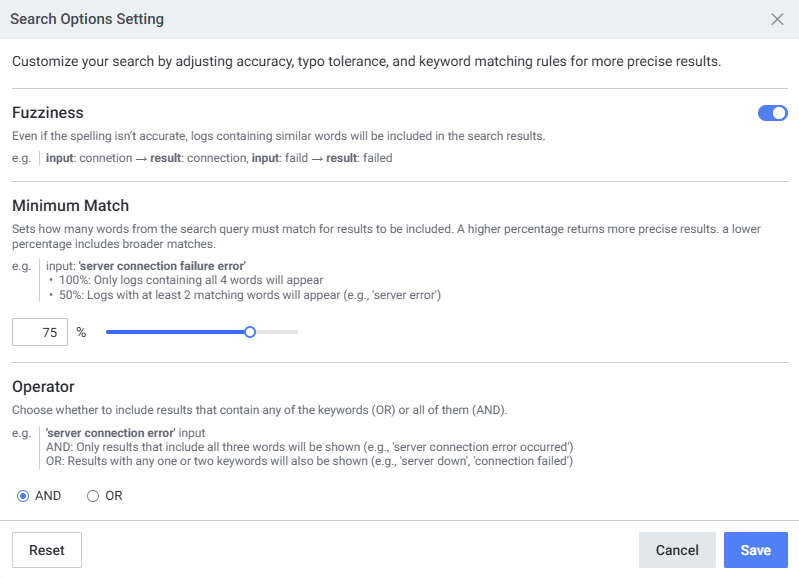Select the AND operator radio button
799x579 pixels.
[23, 496]
